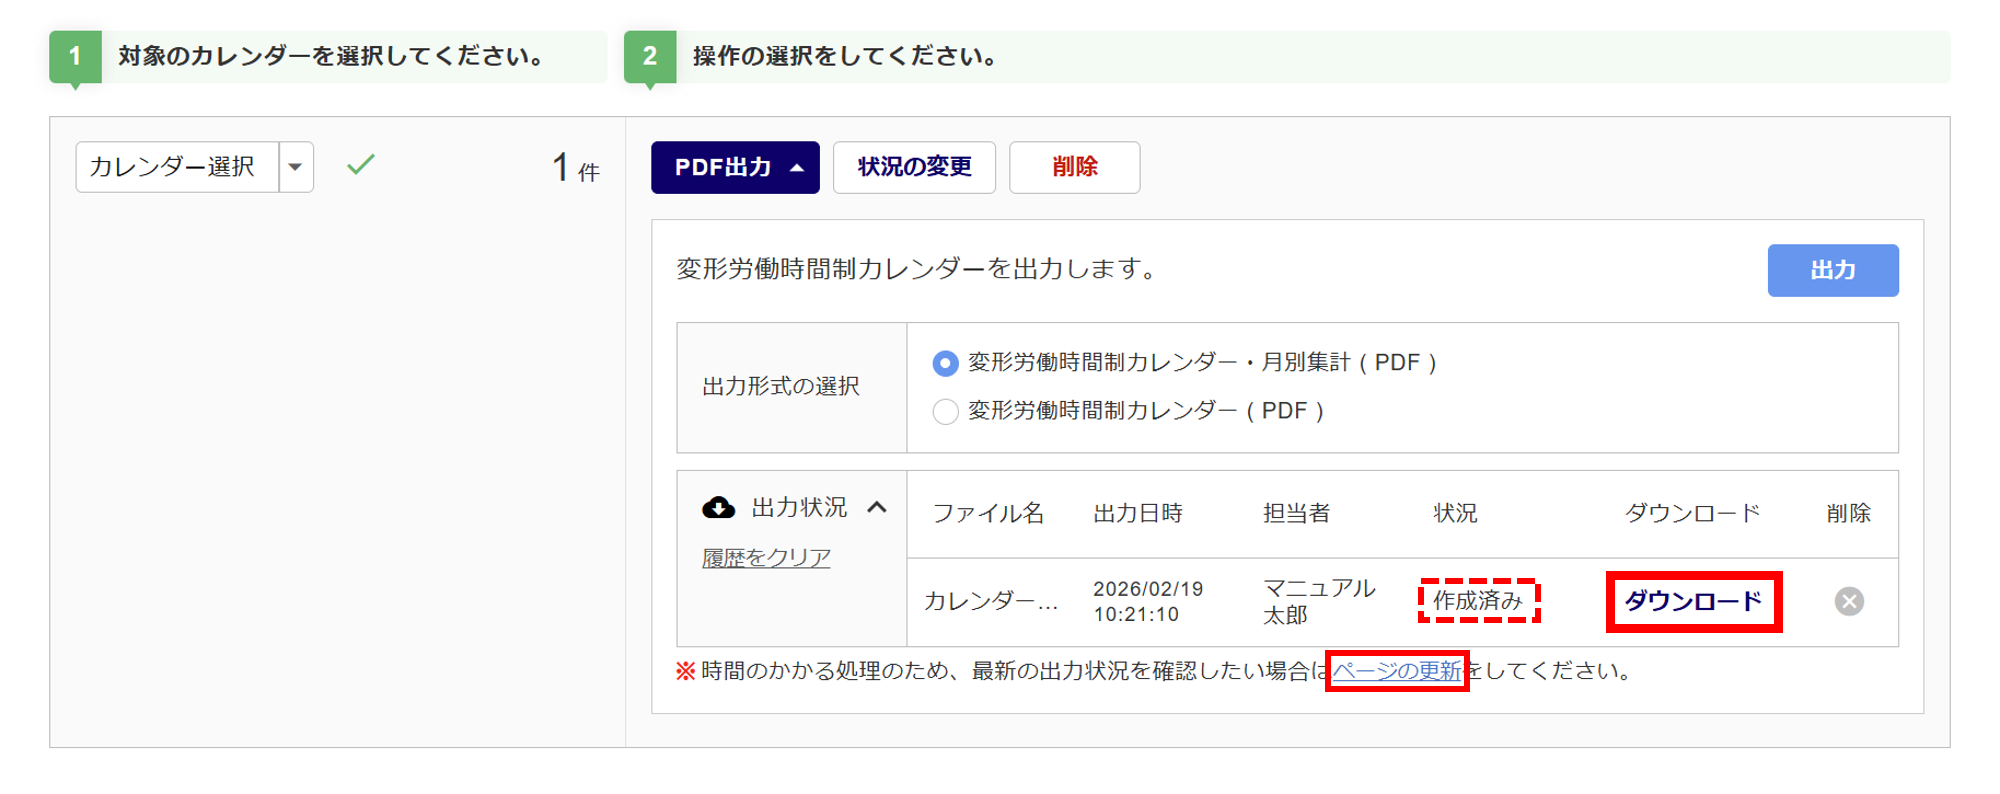Click the 作成済み status label
The height and width of the screenshot is (794, 2000).
coord(1478,601)
